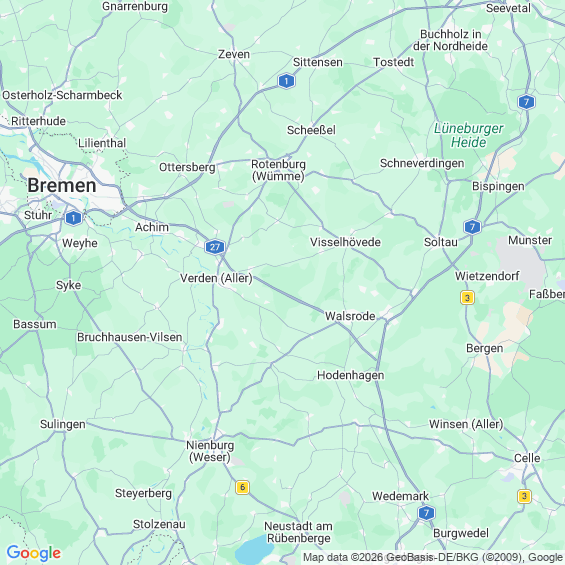This screenshot has height=565, width=565.
Task: Click the A7 shield above Lüneburger Heide
Action: [x=526, y=102]
